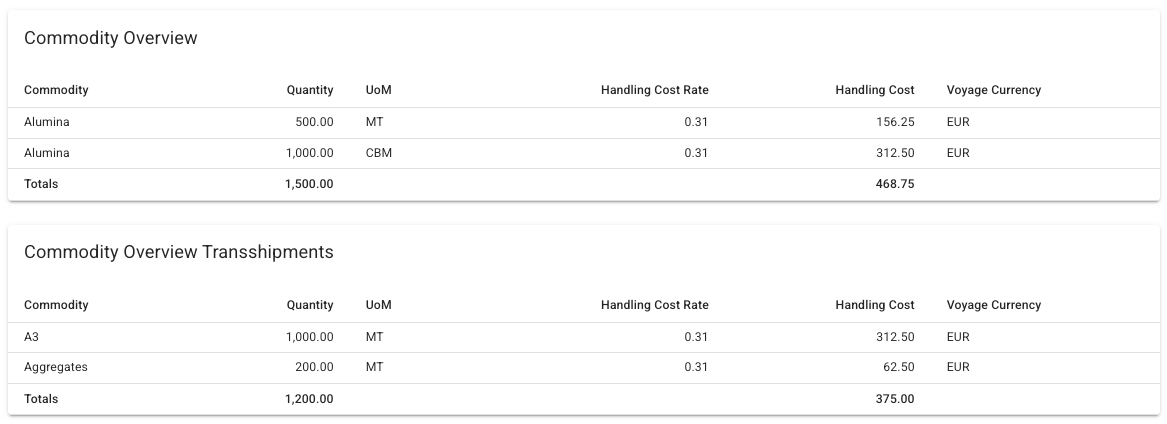Select the Alumina CBM row commodity cell

(47, 153)
